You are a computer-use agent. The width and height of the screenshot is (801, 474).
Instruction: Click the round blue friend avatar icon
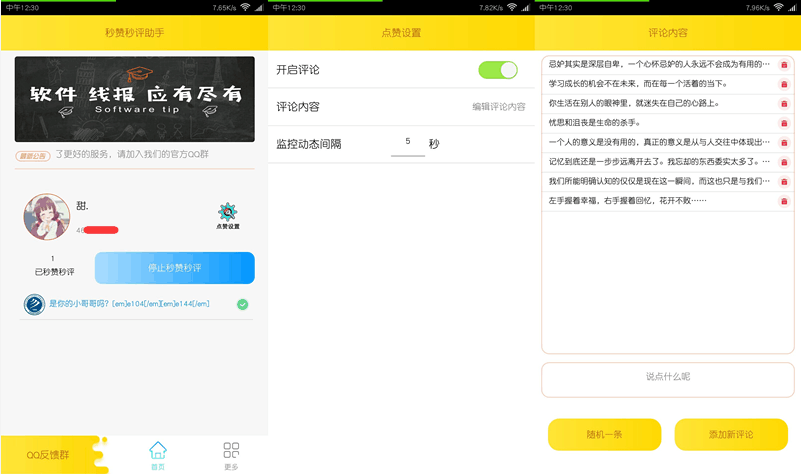pos(34,304)
